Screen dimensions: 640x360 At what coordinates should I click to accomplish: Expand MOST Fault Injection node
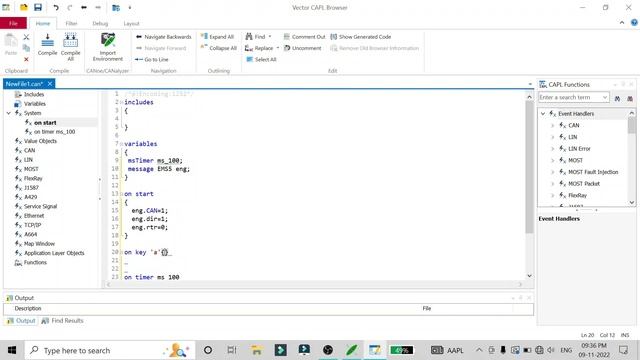pos(553,172)
